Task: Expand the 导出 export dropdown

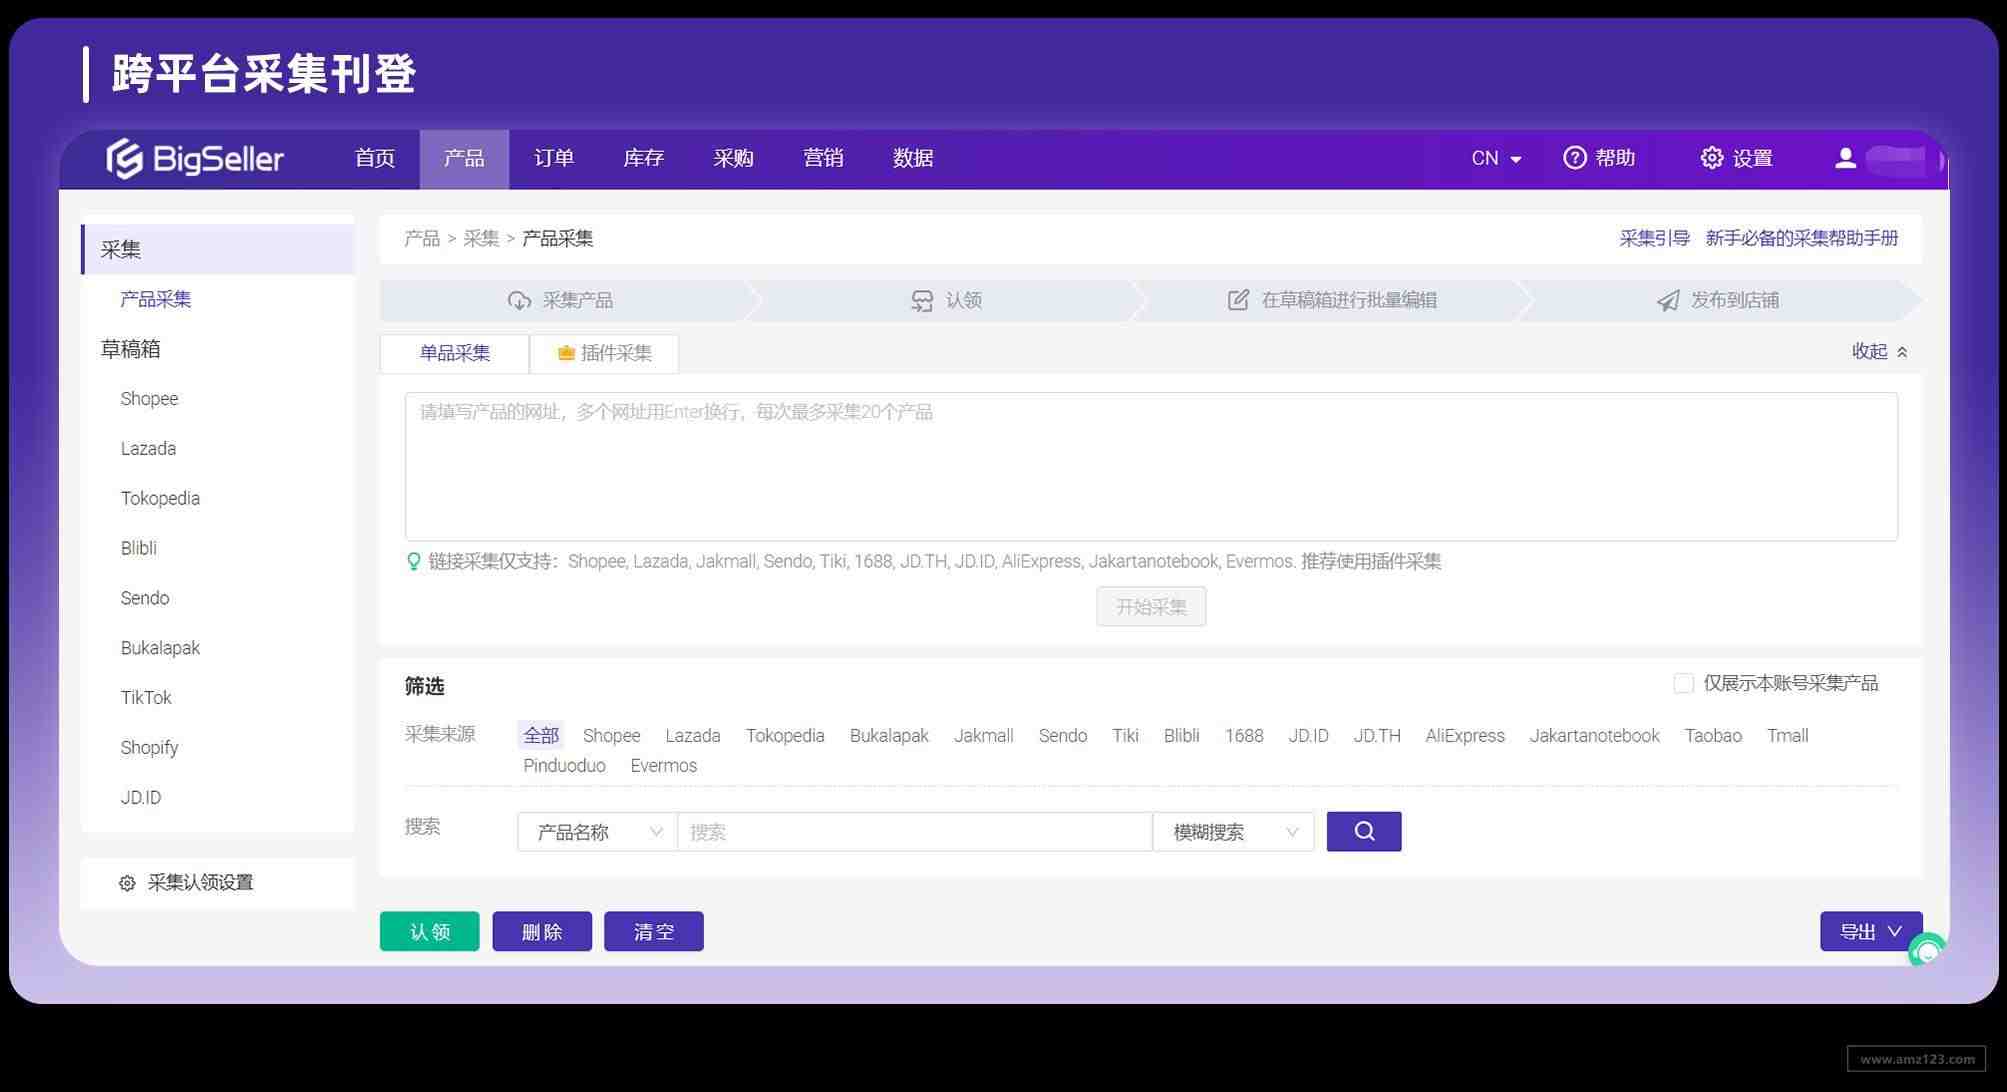Action: coord(1870,931)
